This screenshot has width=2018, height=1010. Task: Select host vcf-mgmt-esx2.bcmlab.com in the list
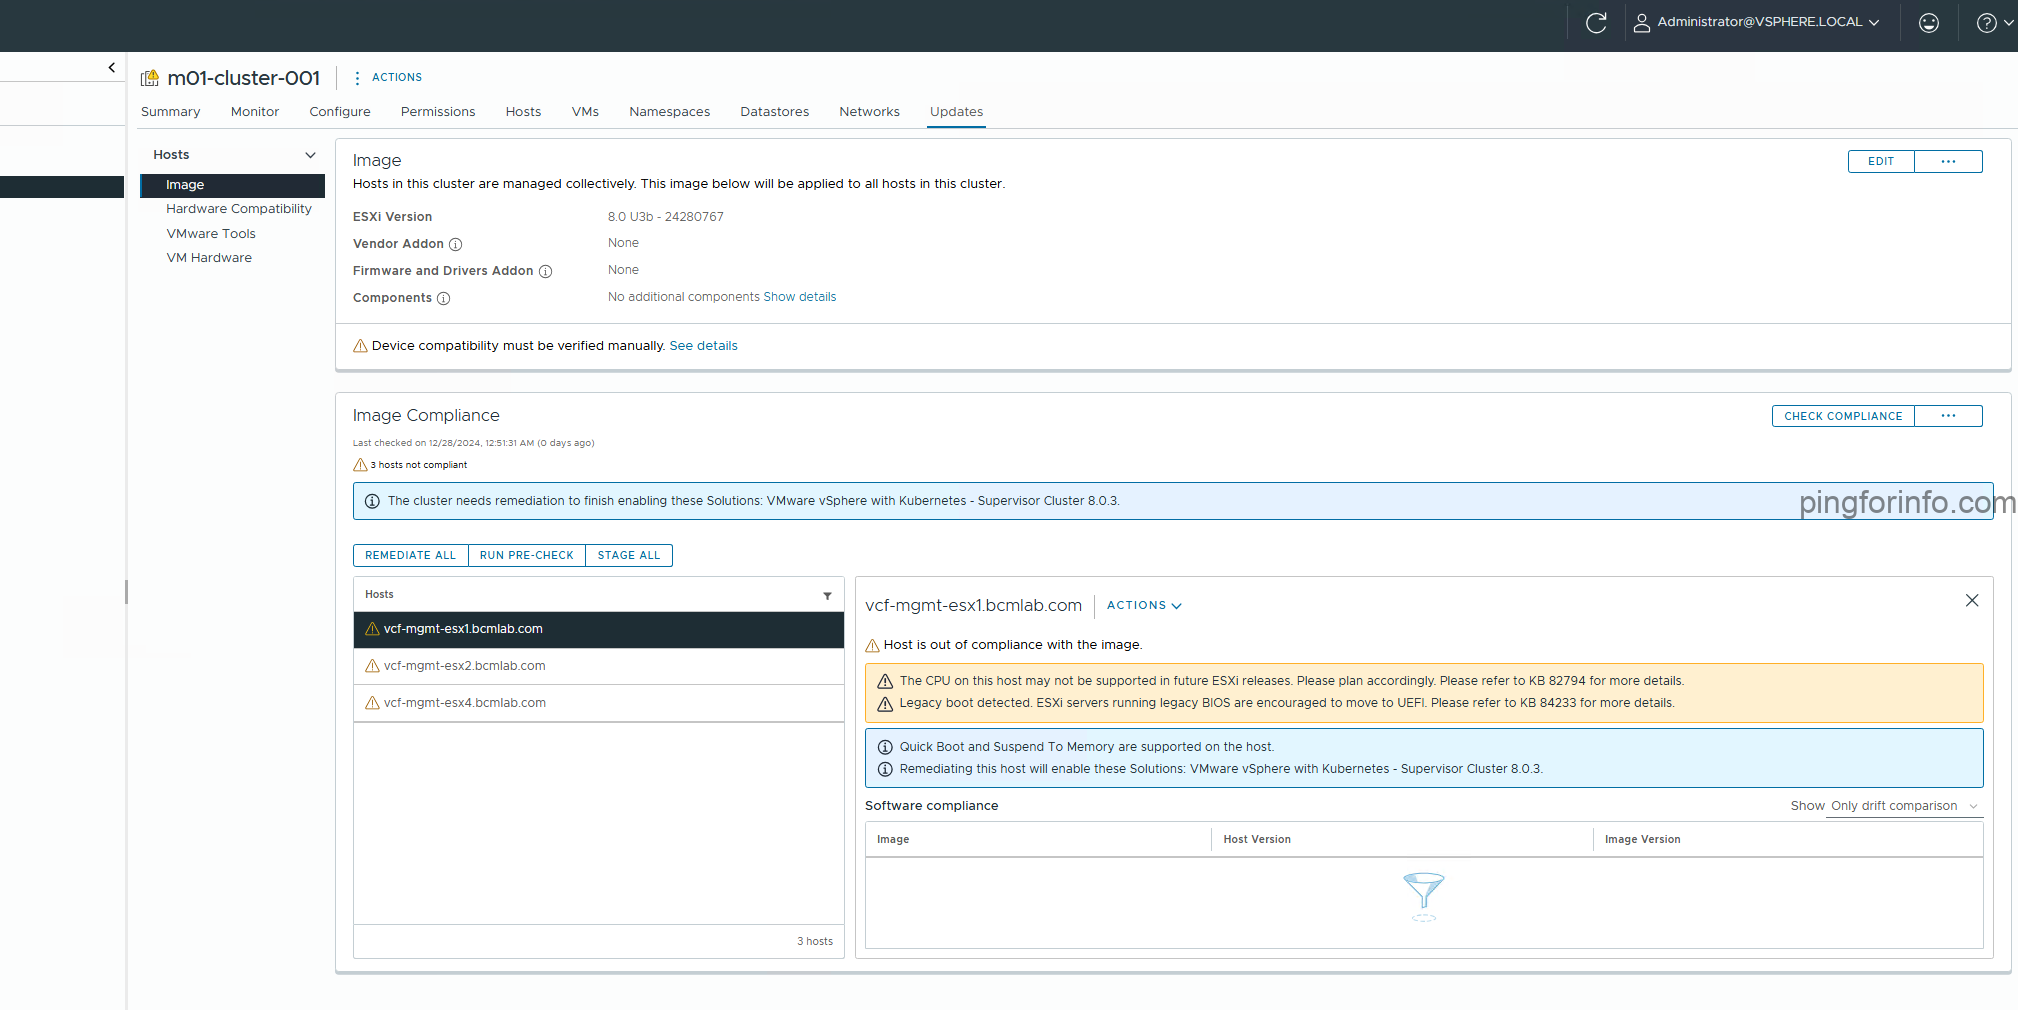click(464, 666)
